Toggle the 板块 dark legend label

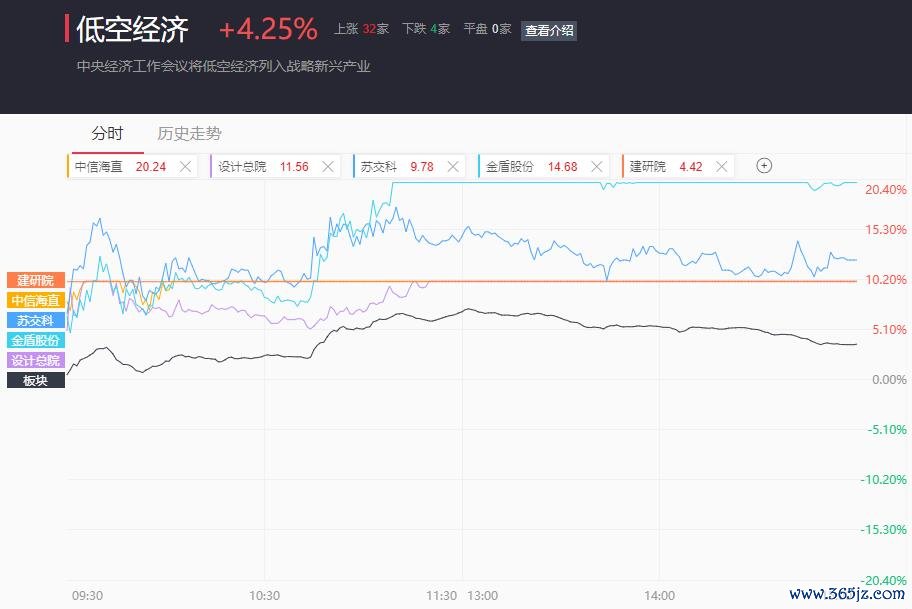pos(35,380)
